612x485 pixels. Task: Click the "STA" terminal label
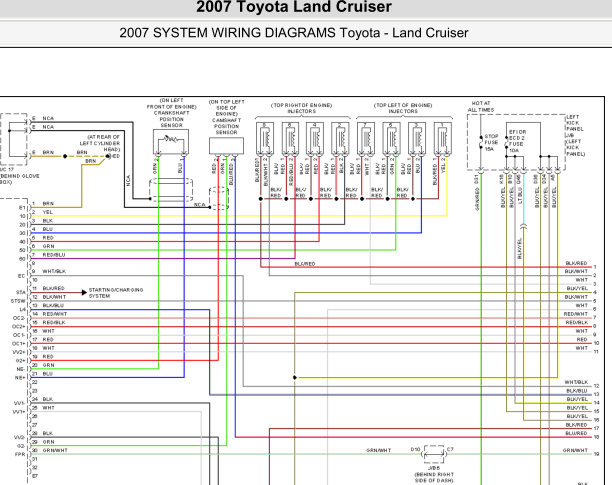pos(21,293)
